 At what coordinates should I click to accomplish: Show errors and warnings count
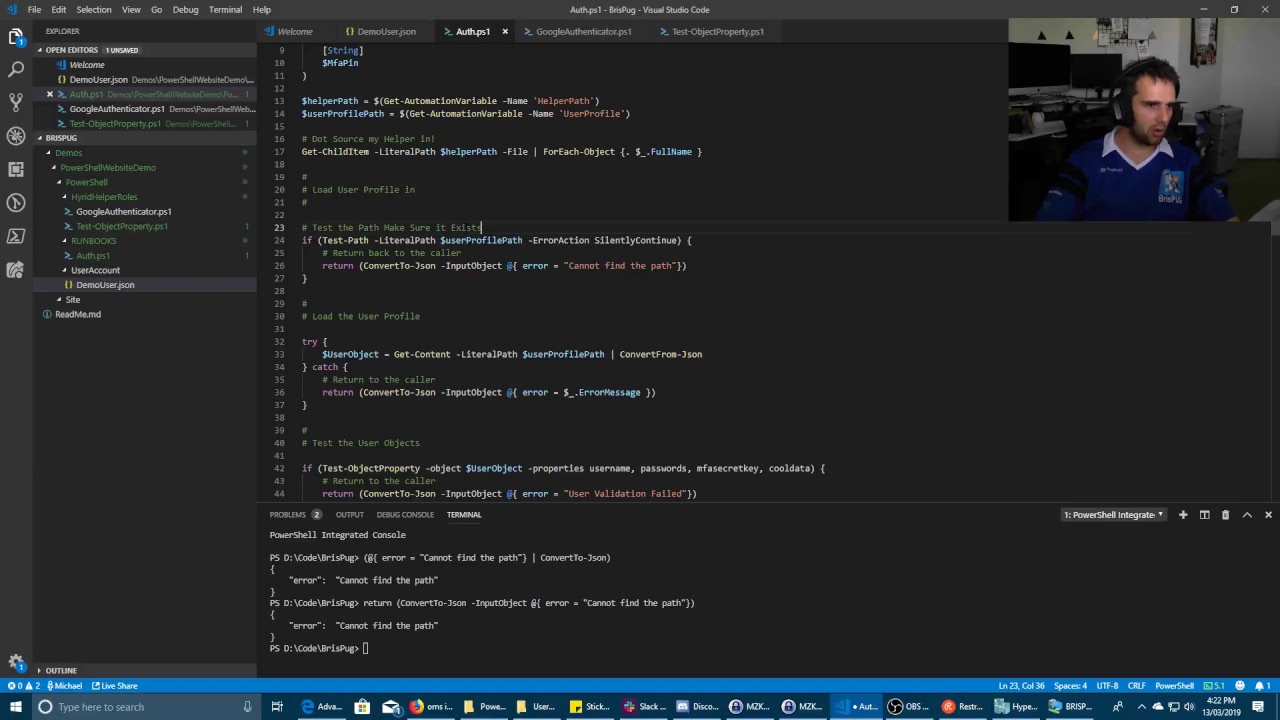click(24, 686)
